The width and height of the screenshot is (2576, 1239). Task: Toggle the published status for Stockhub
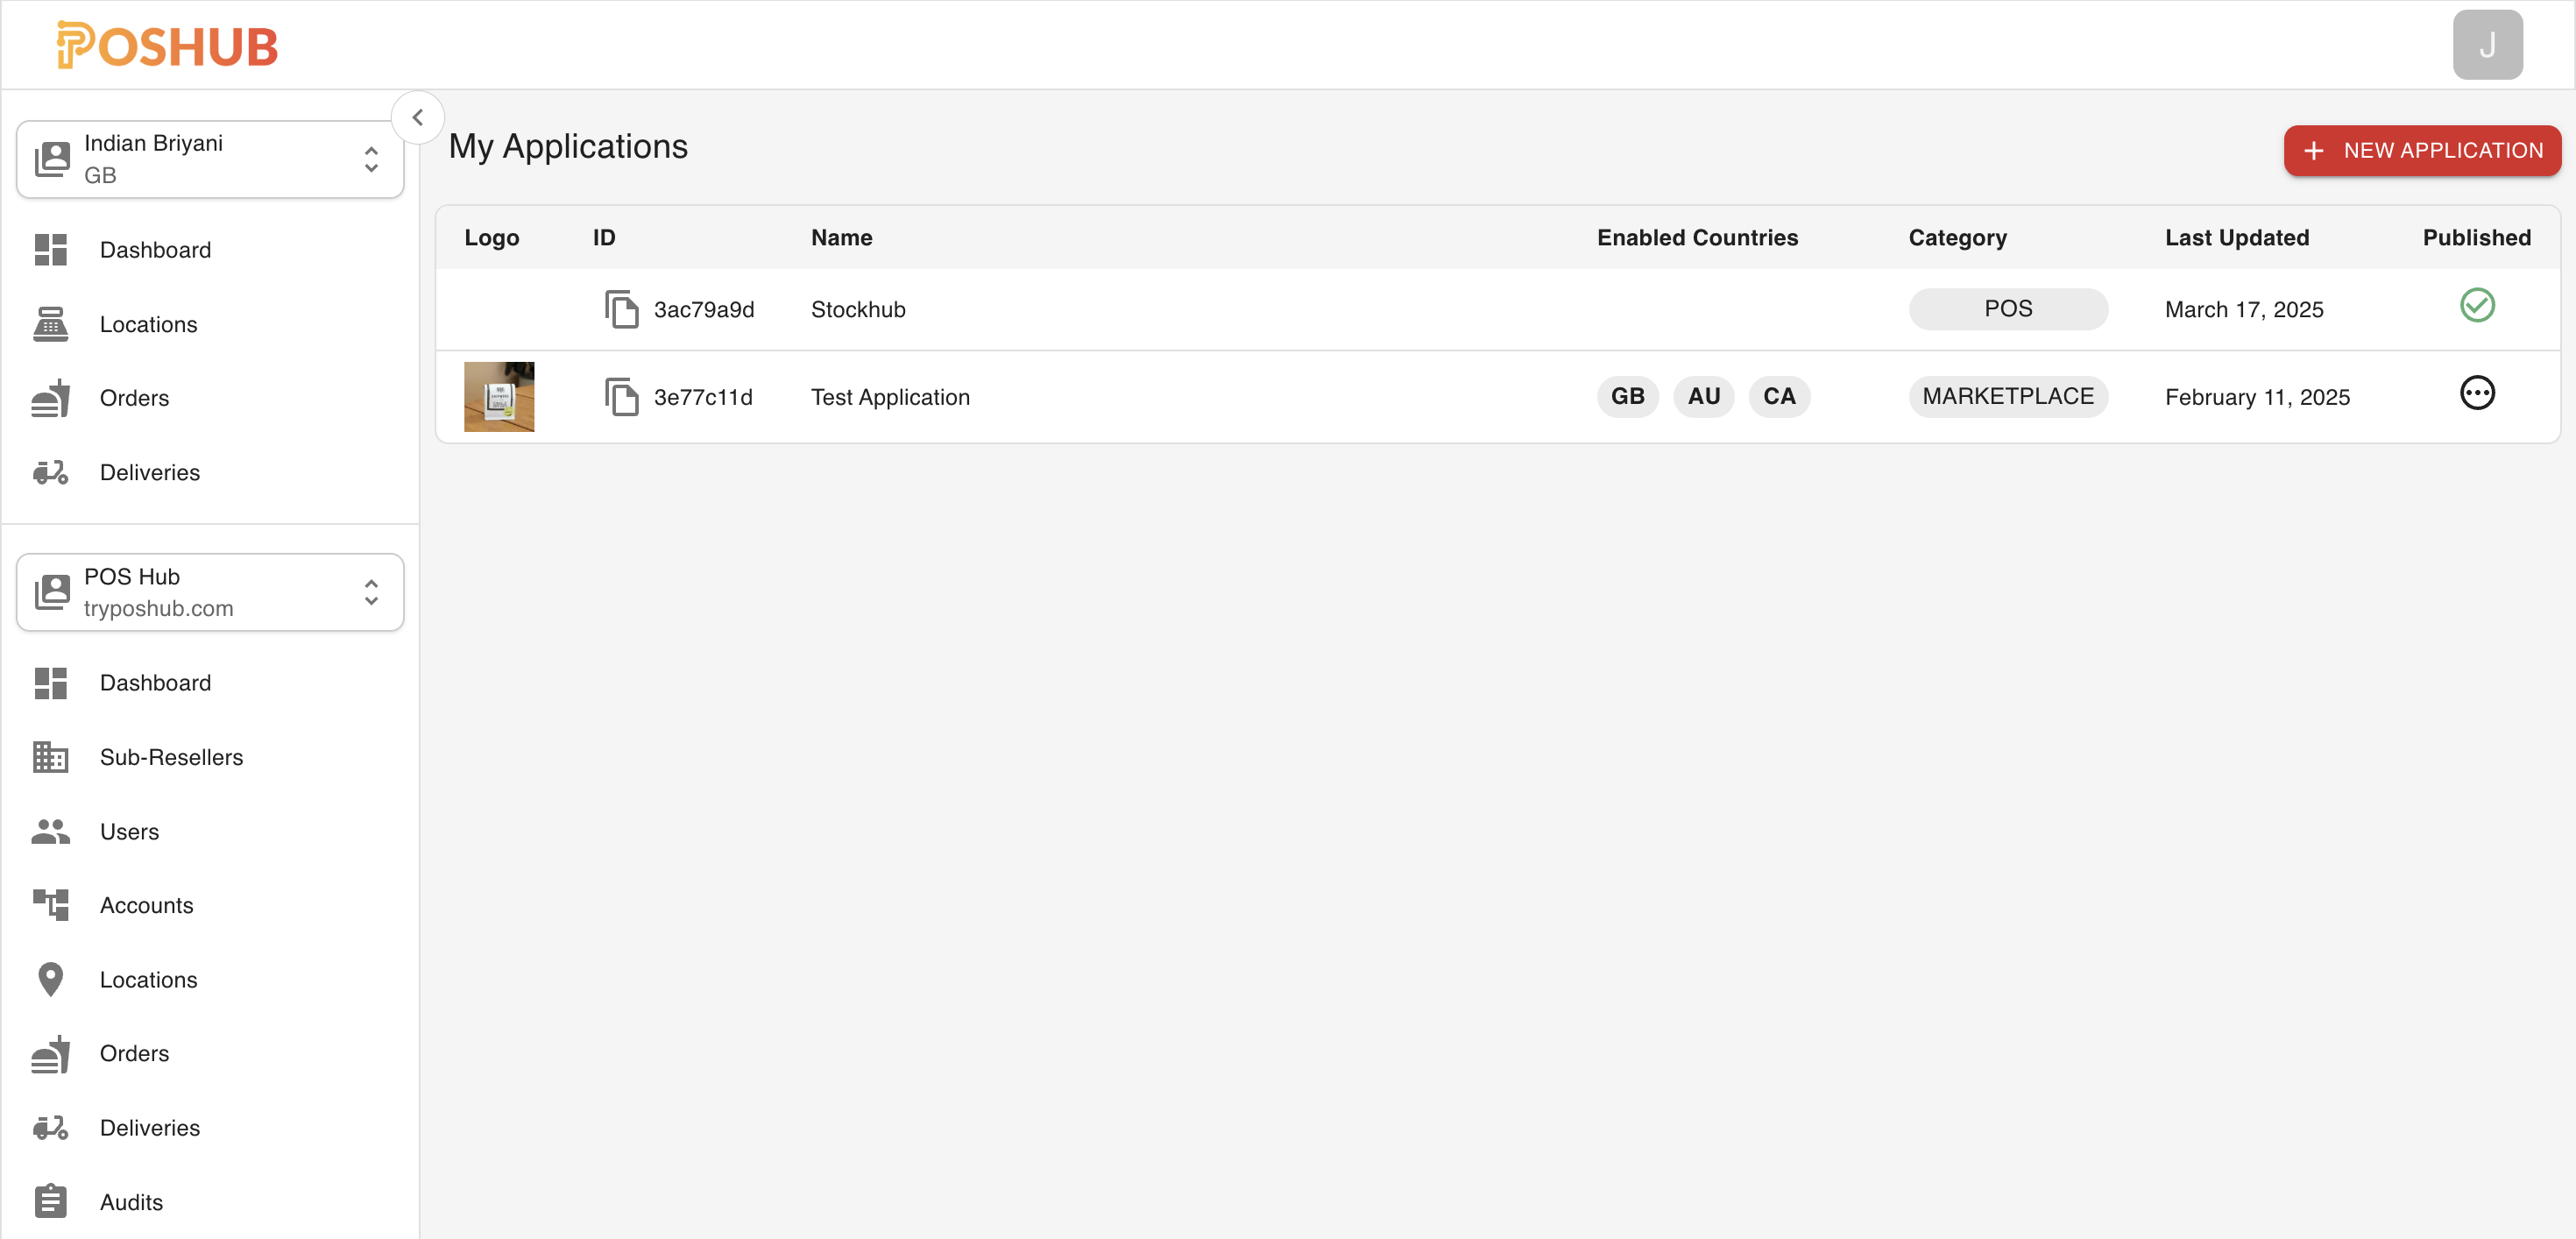coord(2477,305)
